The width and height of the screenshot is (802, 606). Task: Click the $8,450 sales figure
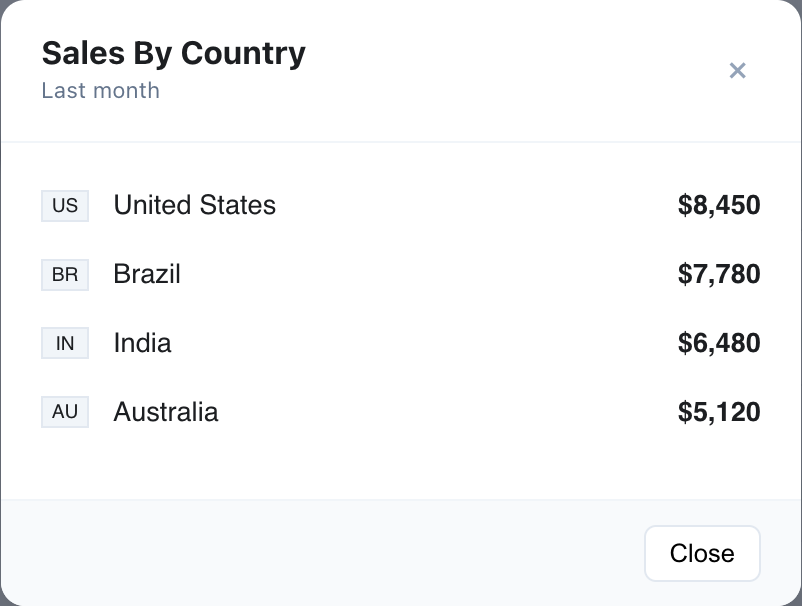pos(720,206)
